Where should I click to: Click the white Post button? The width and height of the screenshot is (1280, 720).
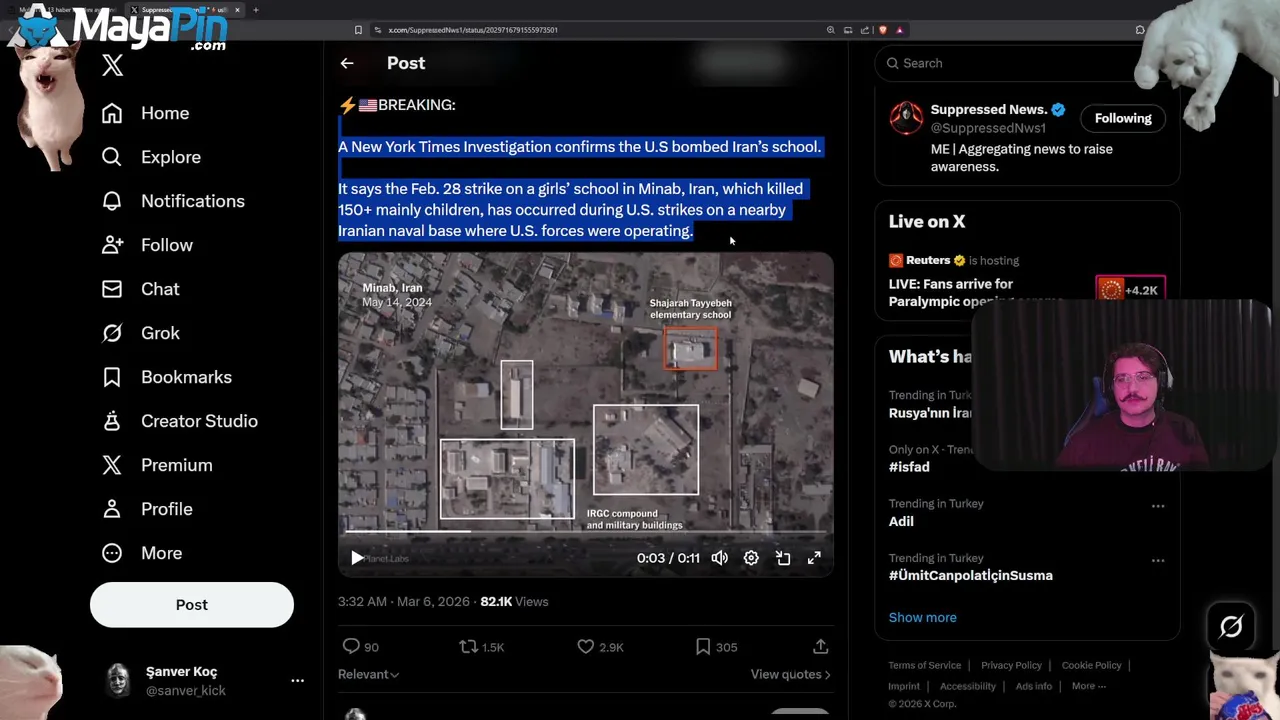[x=192, y=605]
